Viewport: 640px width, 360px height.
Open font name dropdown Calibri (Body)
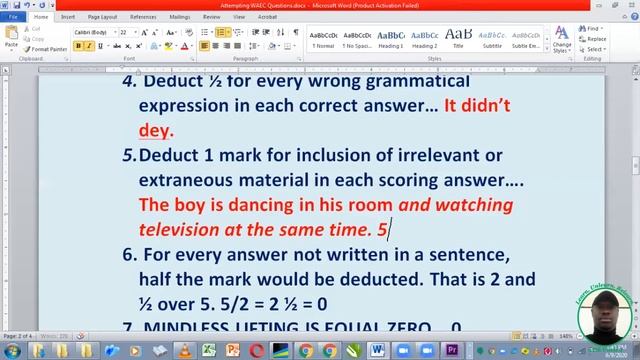tap(115, 32)
